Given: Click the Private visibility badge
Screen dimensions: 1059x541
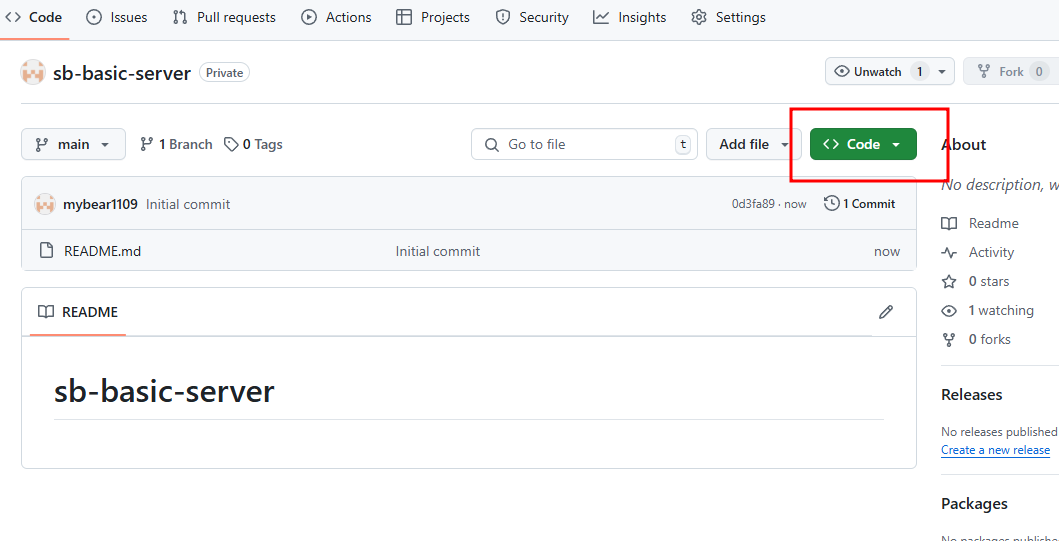Looking at the screenshot, I should tap(224, 73).
